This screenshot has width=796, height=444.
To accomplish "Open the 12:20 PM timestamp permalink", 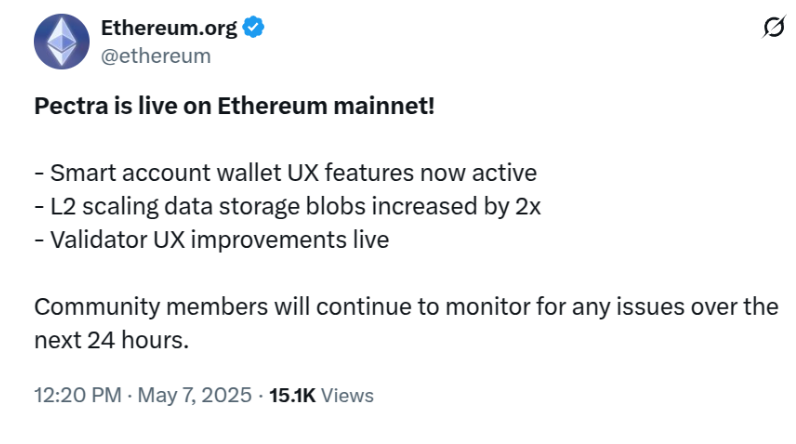I will point(78,395).
